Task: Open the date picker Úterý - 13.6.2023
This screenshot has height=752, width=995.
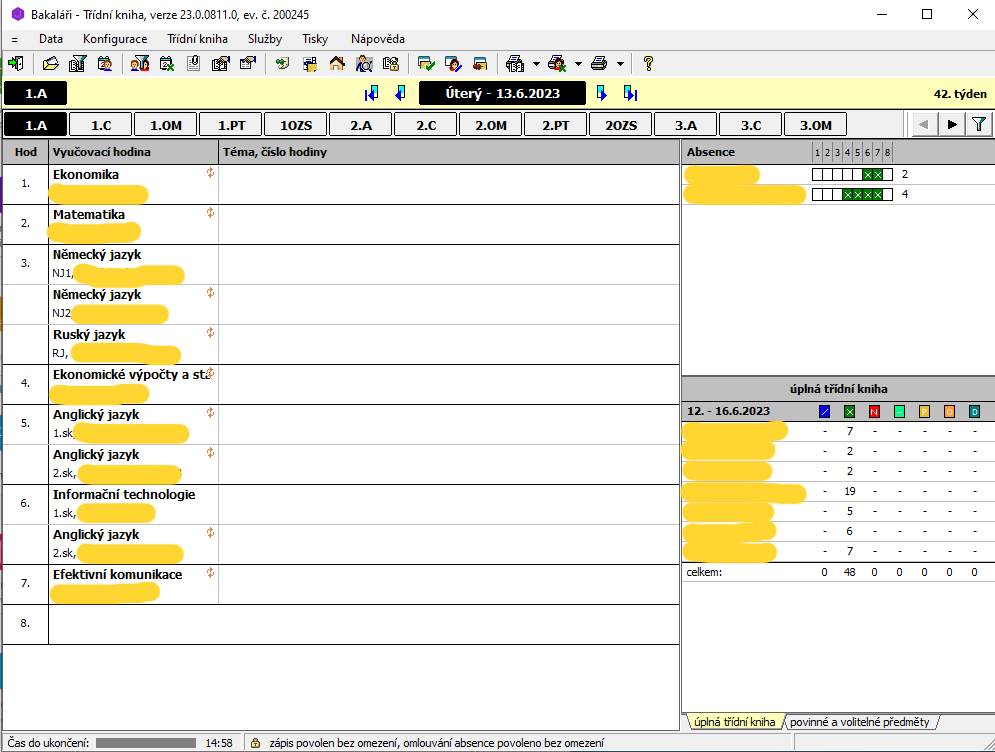Action: [x=502, y=93]
